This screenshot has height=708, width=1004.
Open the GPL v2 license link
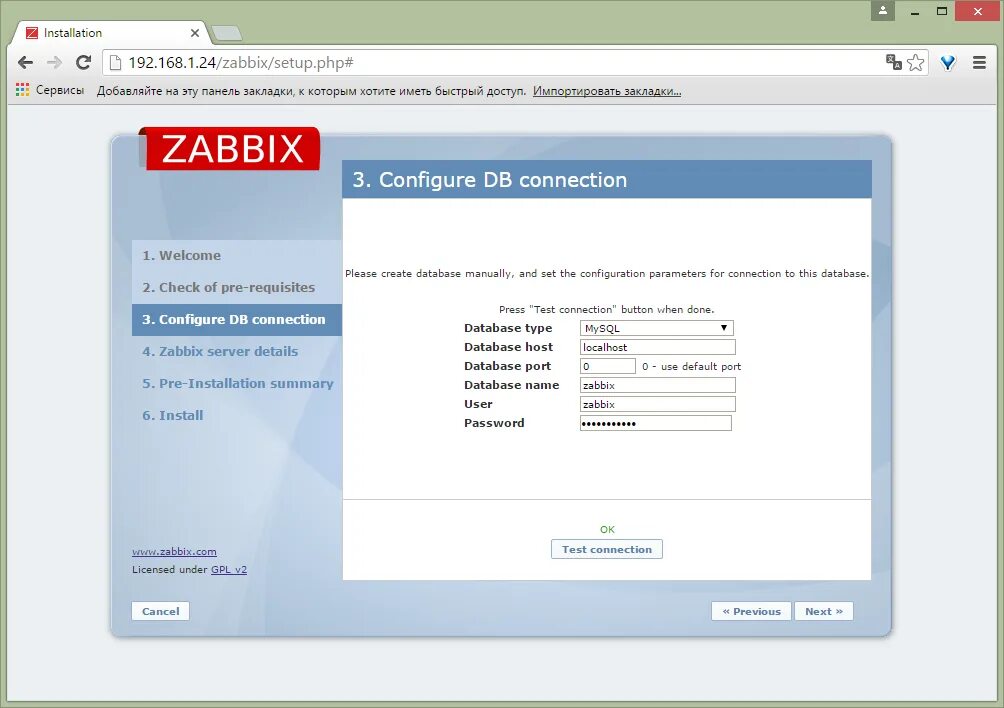pos(229,570)
